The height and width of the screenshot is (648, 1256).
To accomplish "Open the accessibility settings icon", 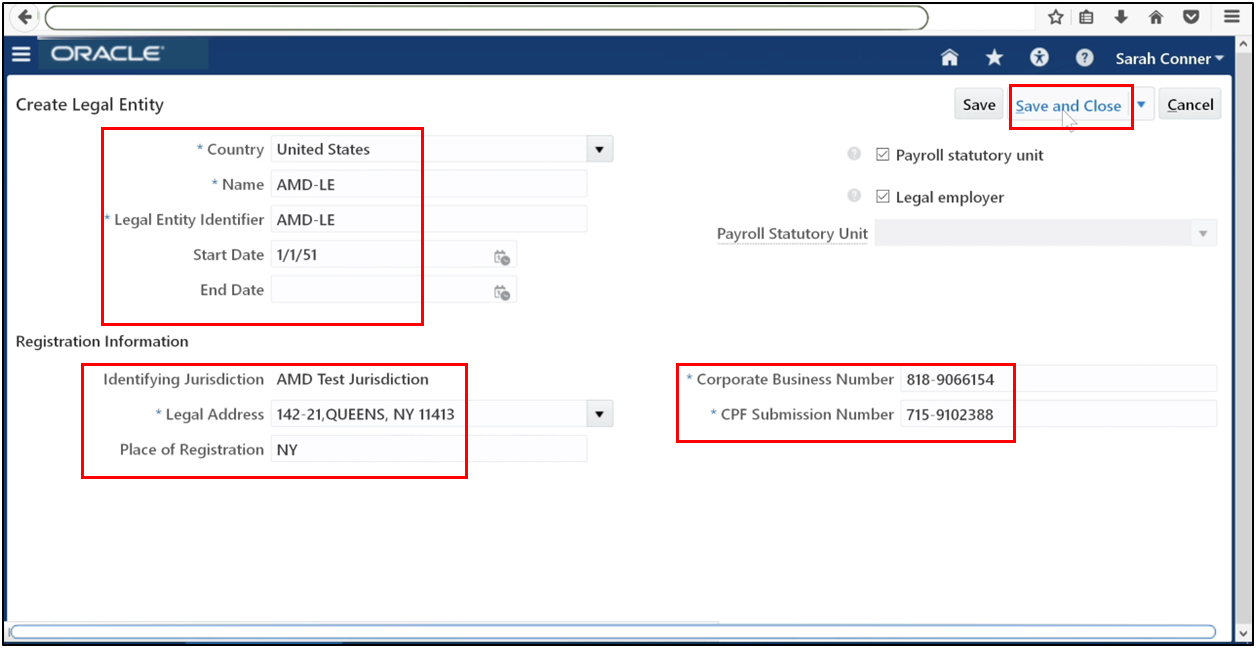I will pyautogui.click(x=1038, y=57).
